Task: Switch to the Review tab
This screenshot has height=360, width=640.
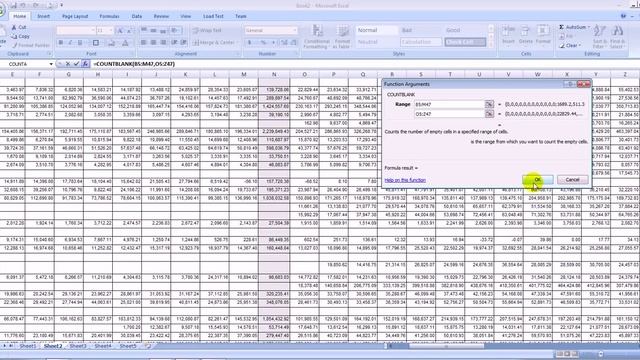Action: point(161,16)
